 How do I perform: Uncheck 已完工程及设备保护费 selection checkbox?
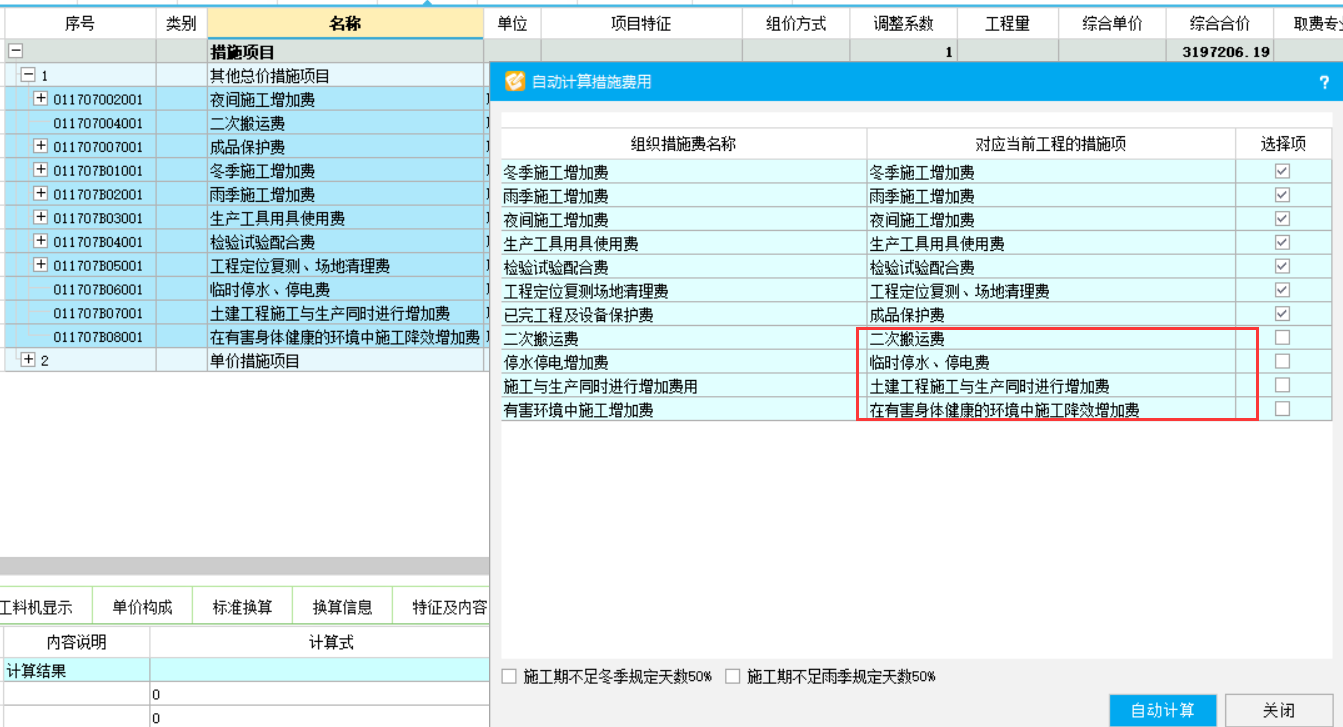pyautogui.click(x=1282, y=314)
